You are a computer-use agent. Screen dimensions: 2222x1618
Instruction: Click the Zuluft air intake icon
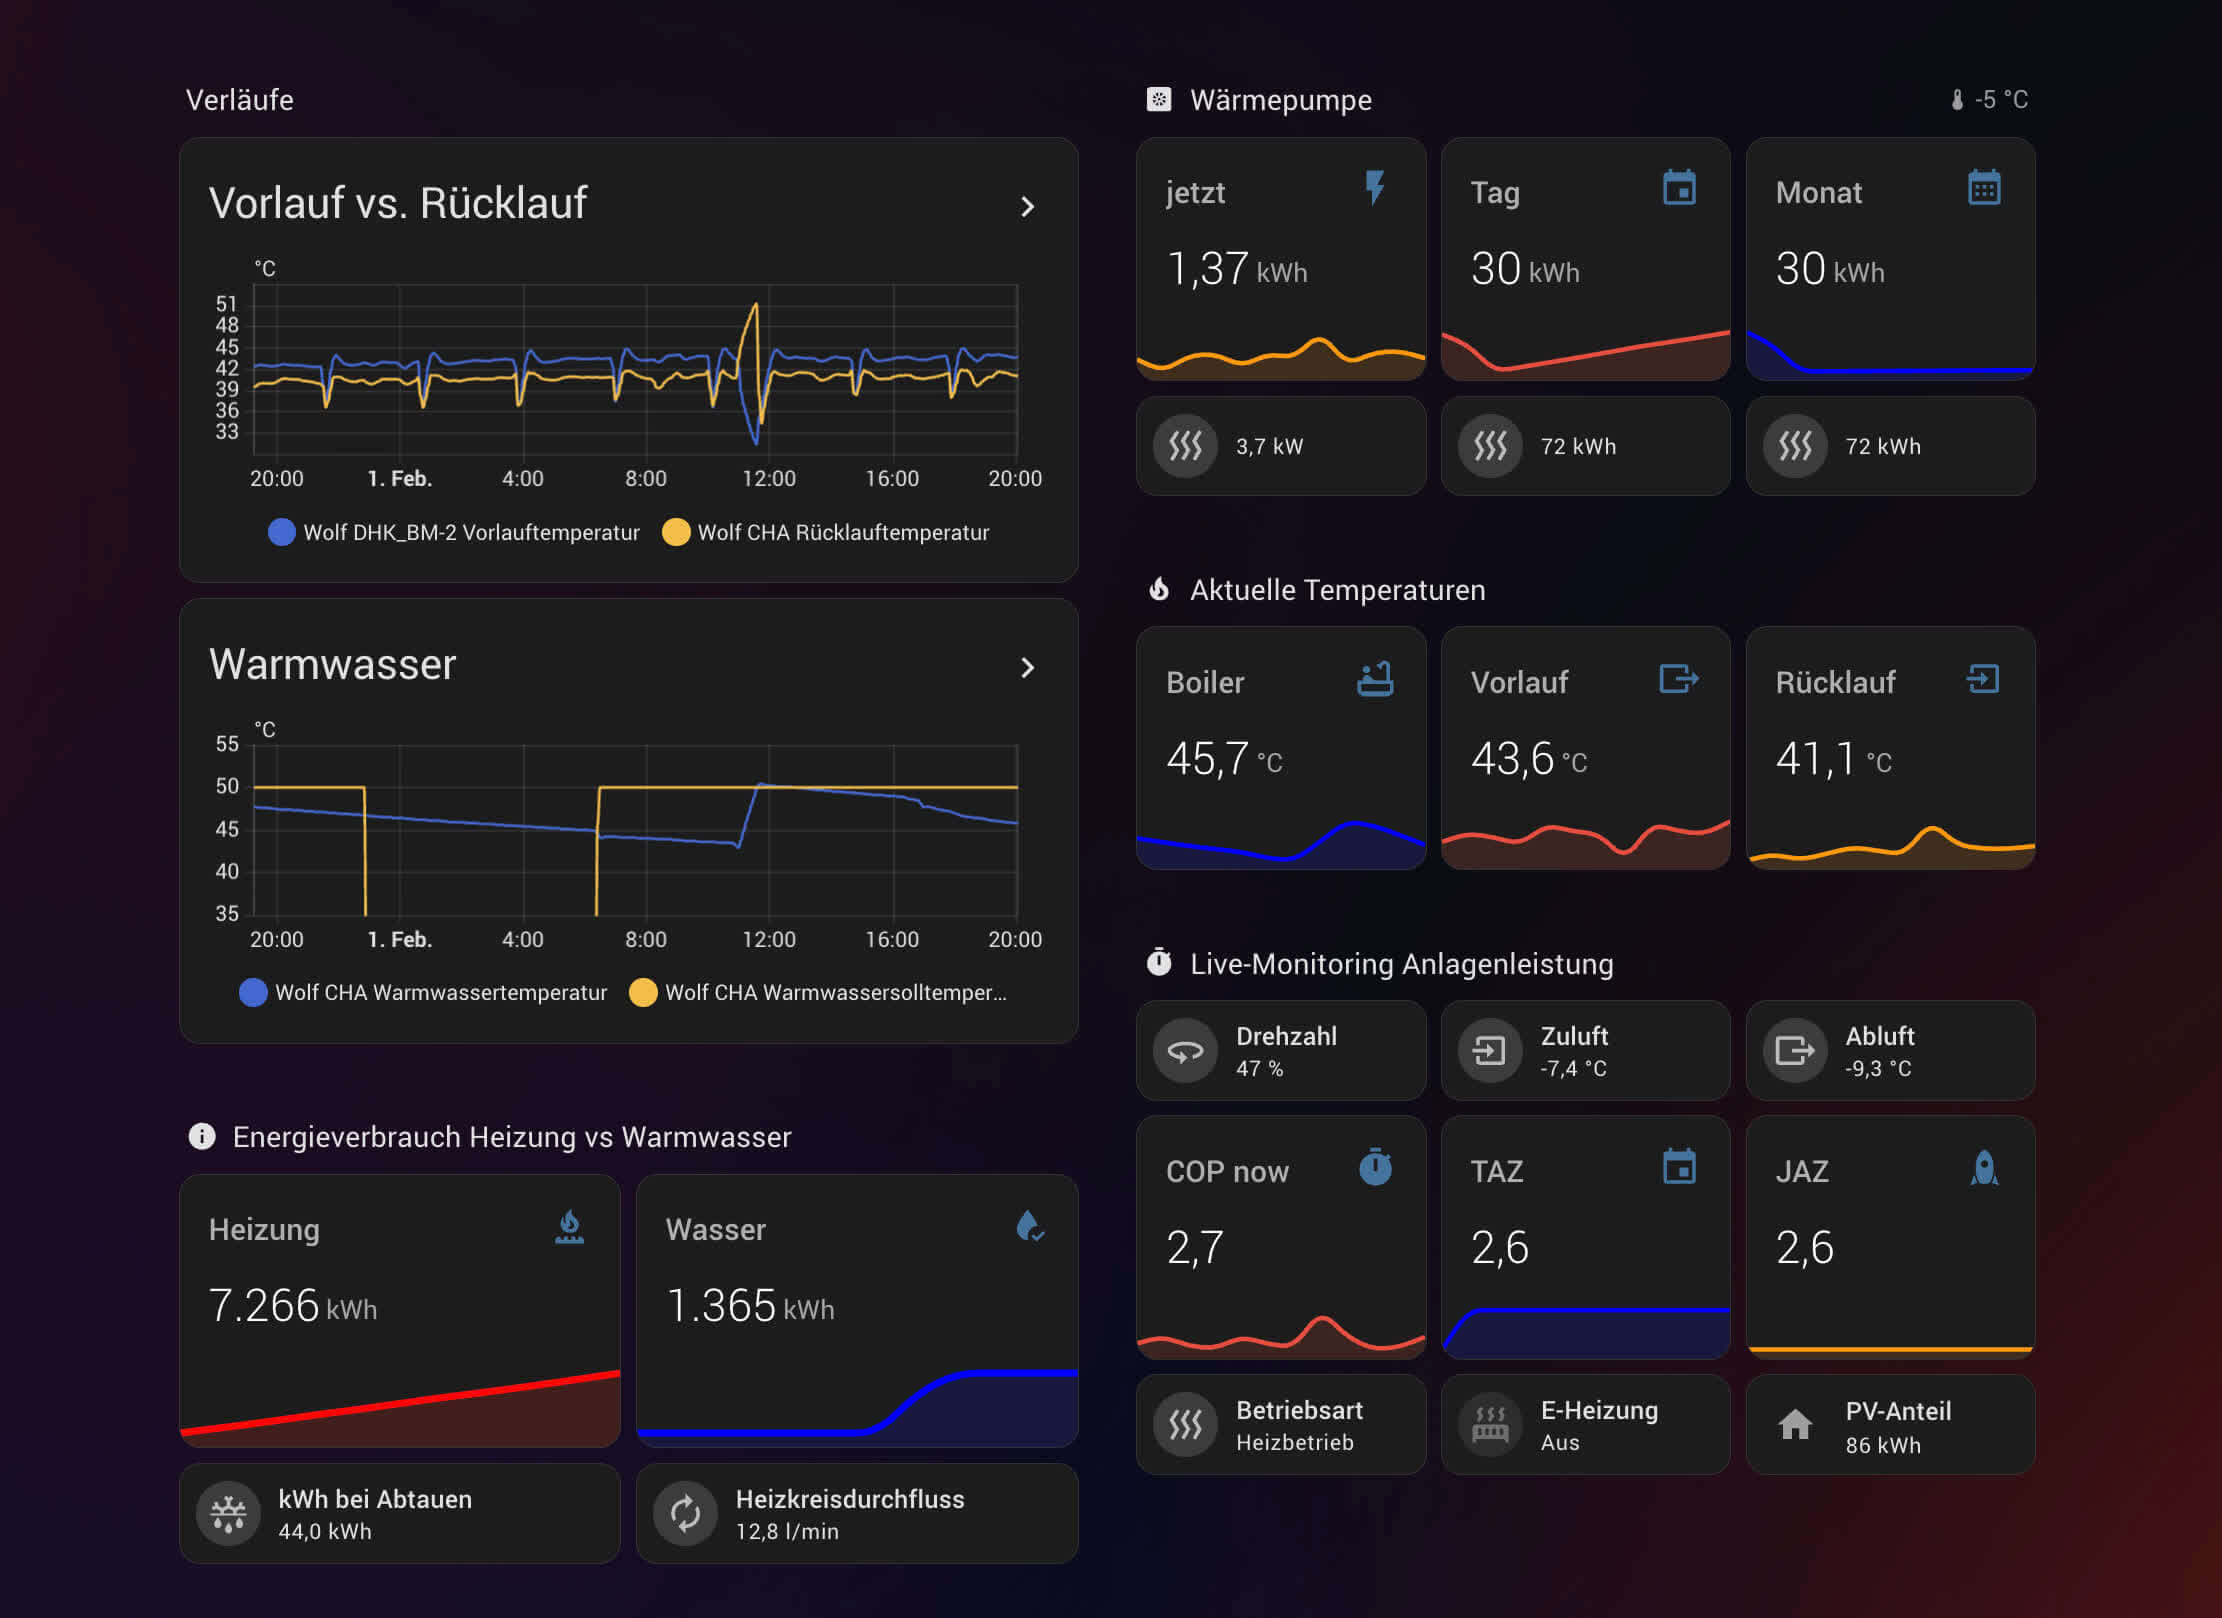point(1489,1051)
